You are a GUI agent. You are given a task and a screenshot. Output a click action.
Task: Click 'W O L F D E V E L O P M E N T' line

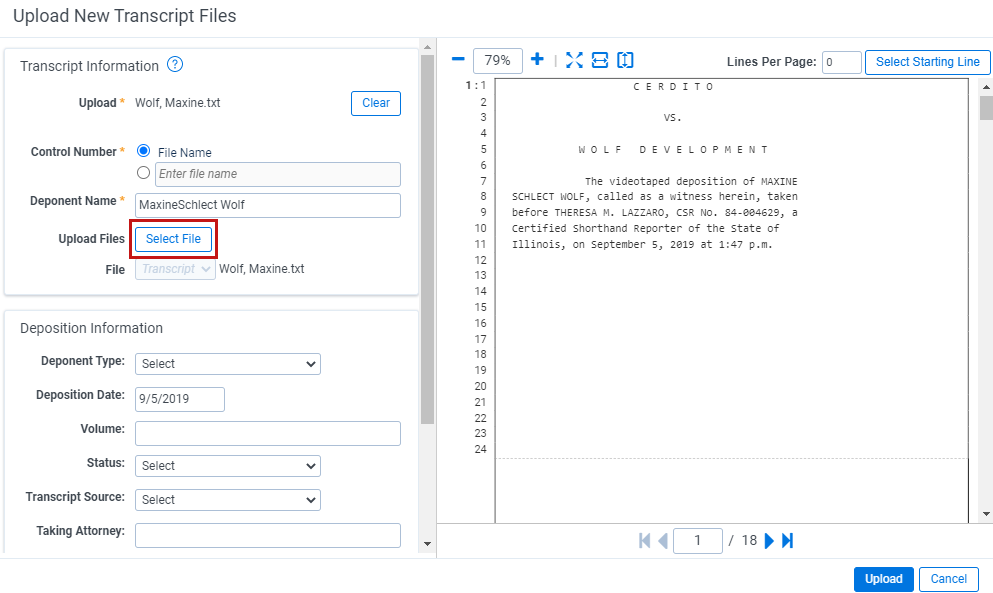tap(673, 150)
